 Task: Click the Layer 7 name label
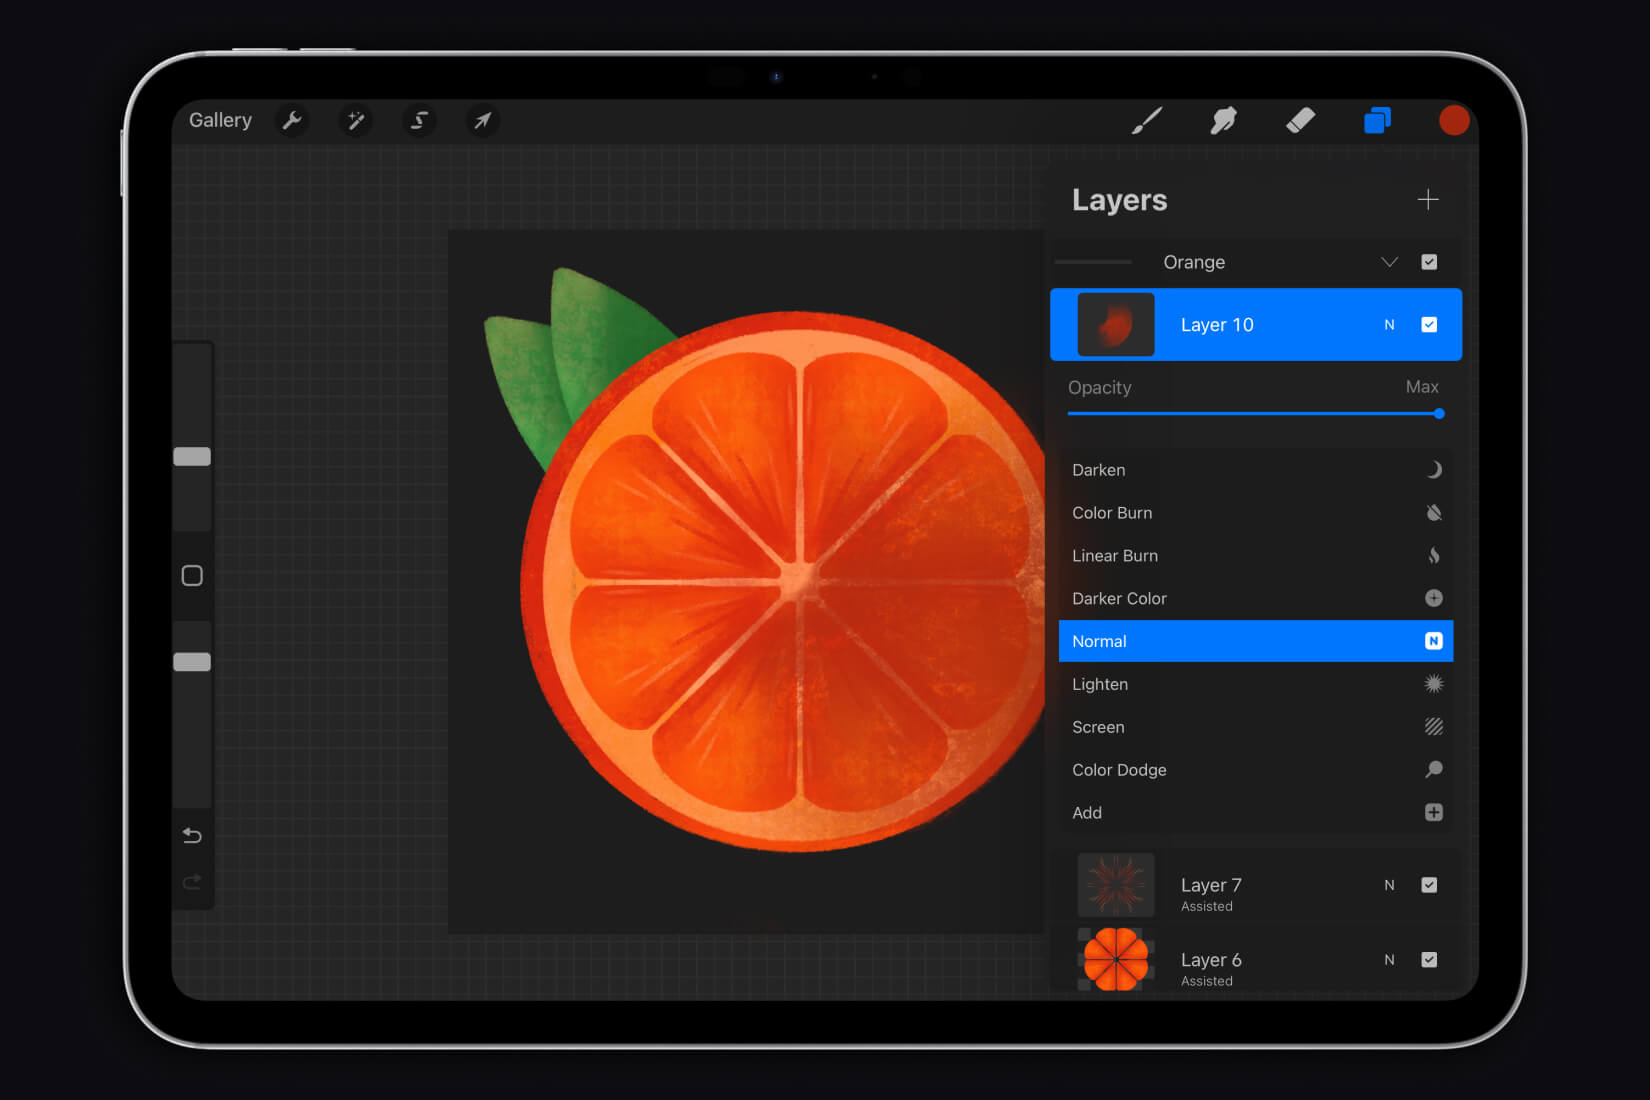point(1211,885)
